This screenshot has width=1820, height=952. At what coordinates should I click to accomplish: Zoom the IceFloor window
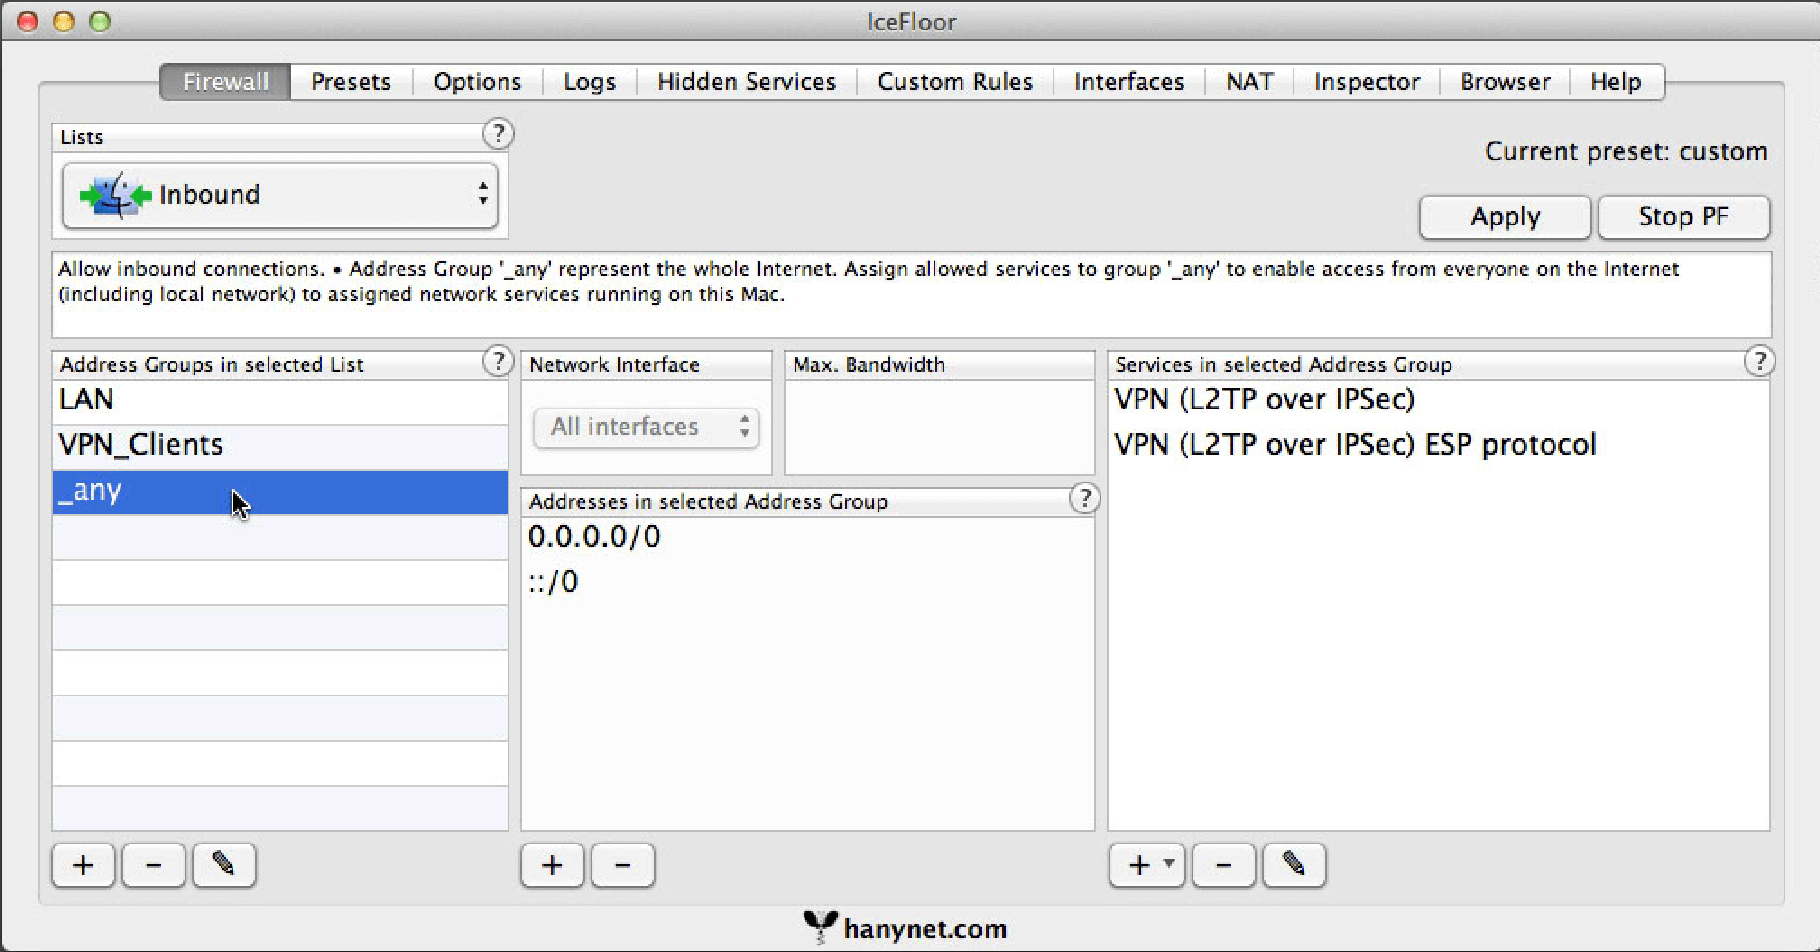(100, 21)
